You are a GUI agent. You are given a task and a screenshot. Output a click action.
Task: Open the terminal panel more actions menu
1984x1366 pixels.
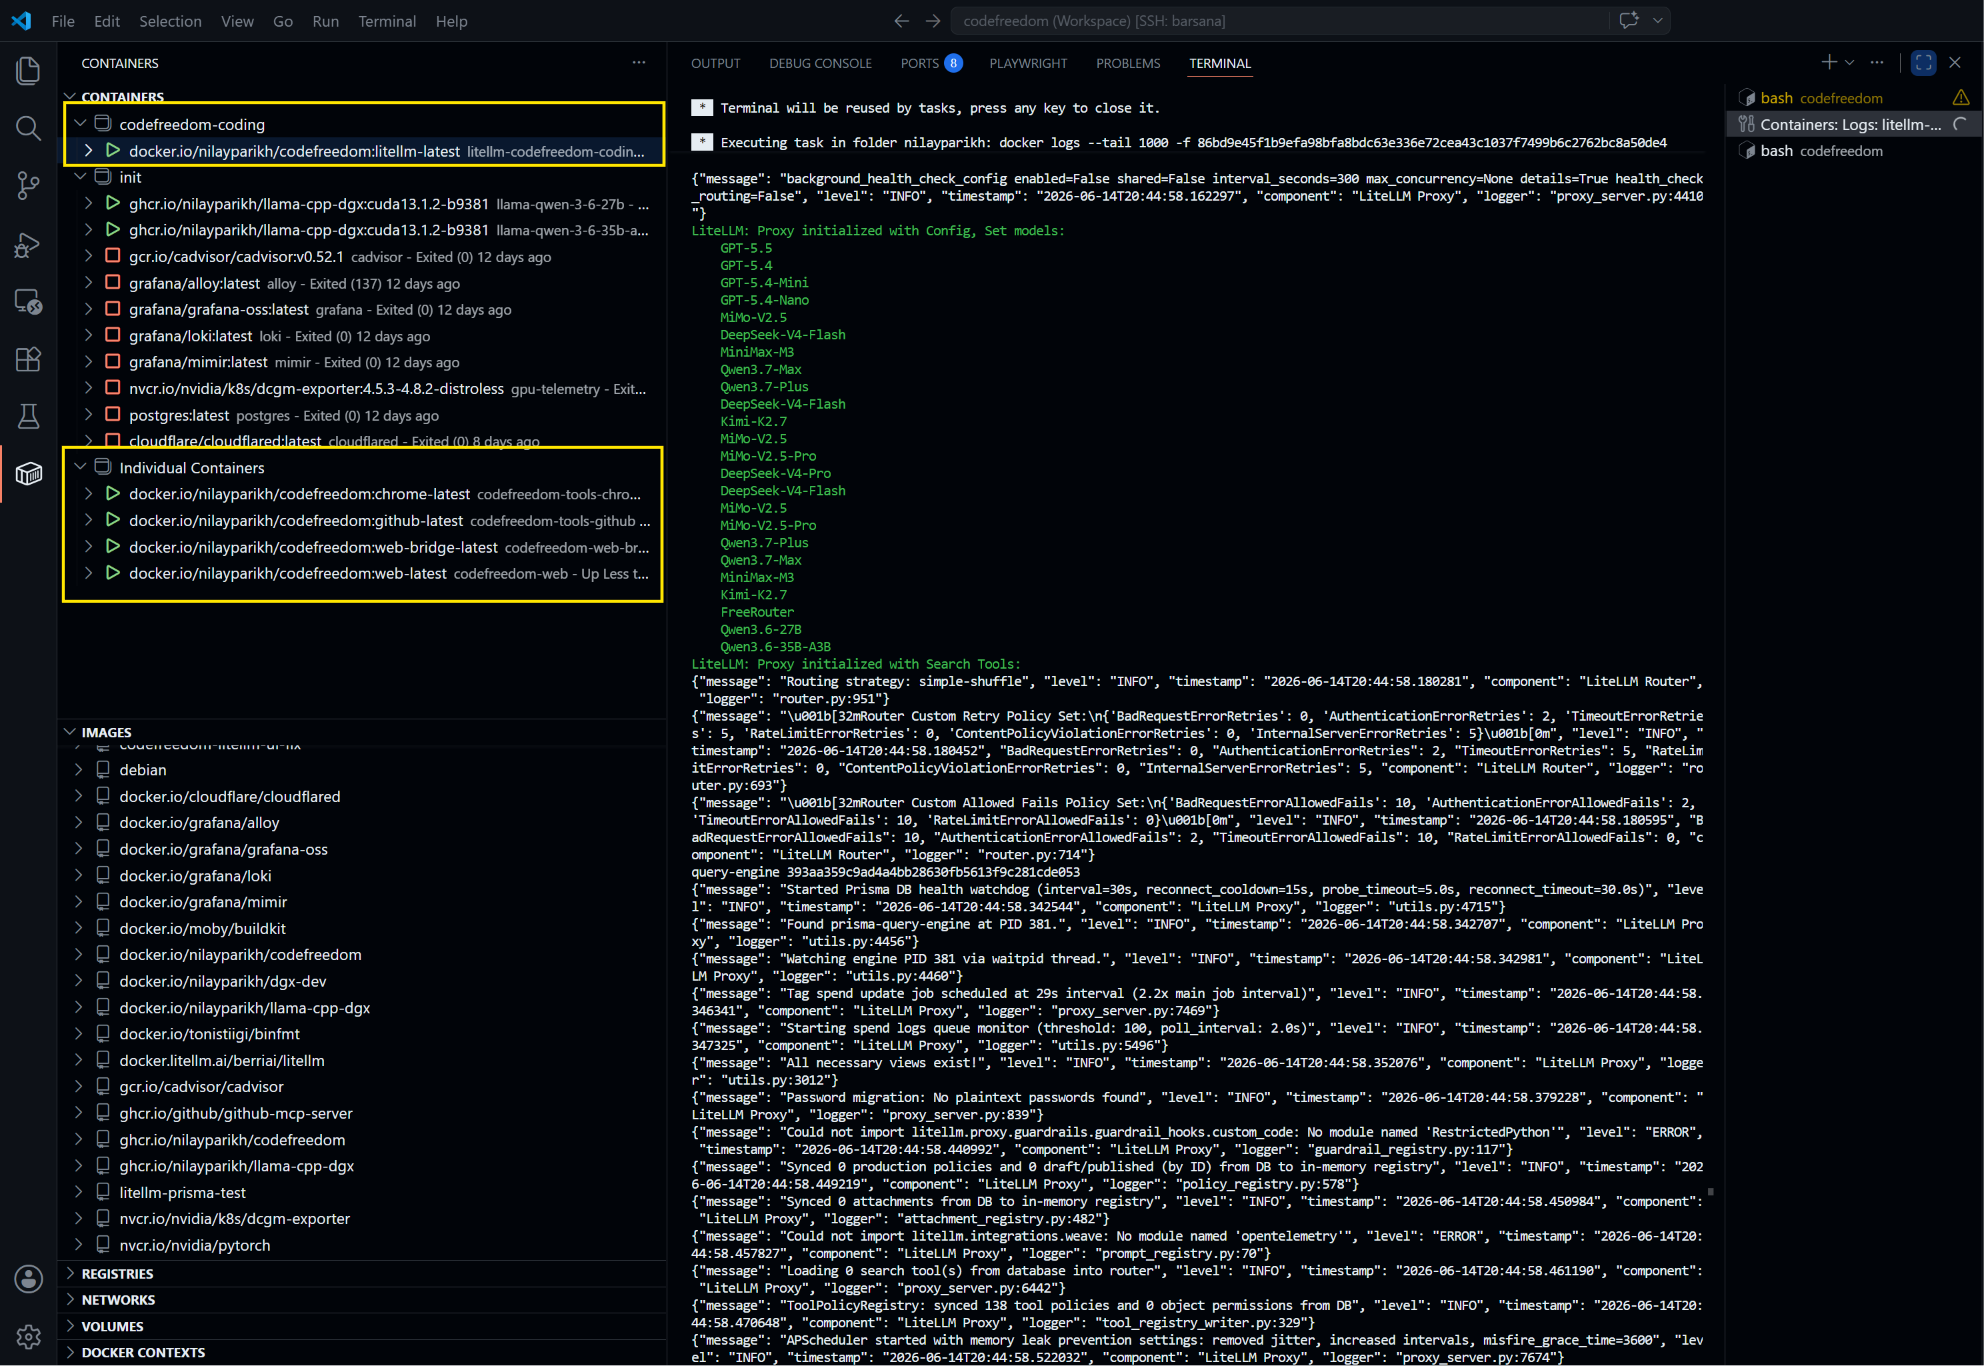click(1877, 62)
